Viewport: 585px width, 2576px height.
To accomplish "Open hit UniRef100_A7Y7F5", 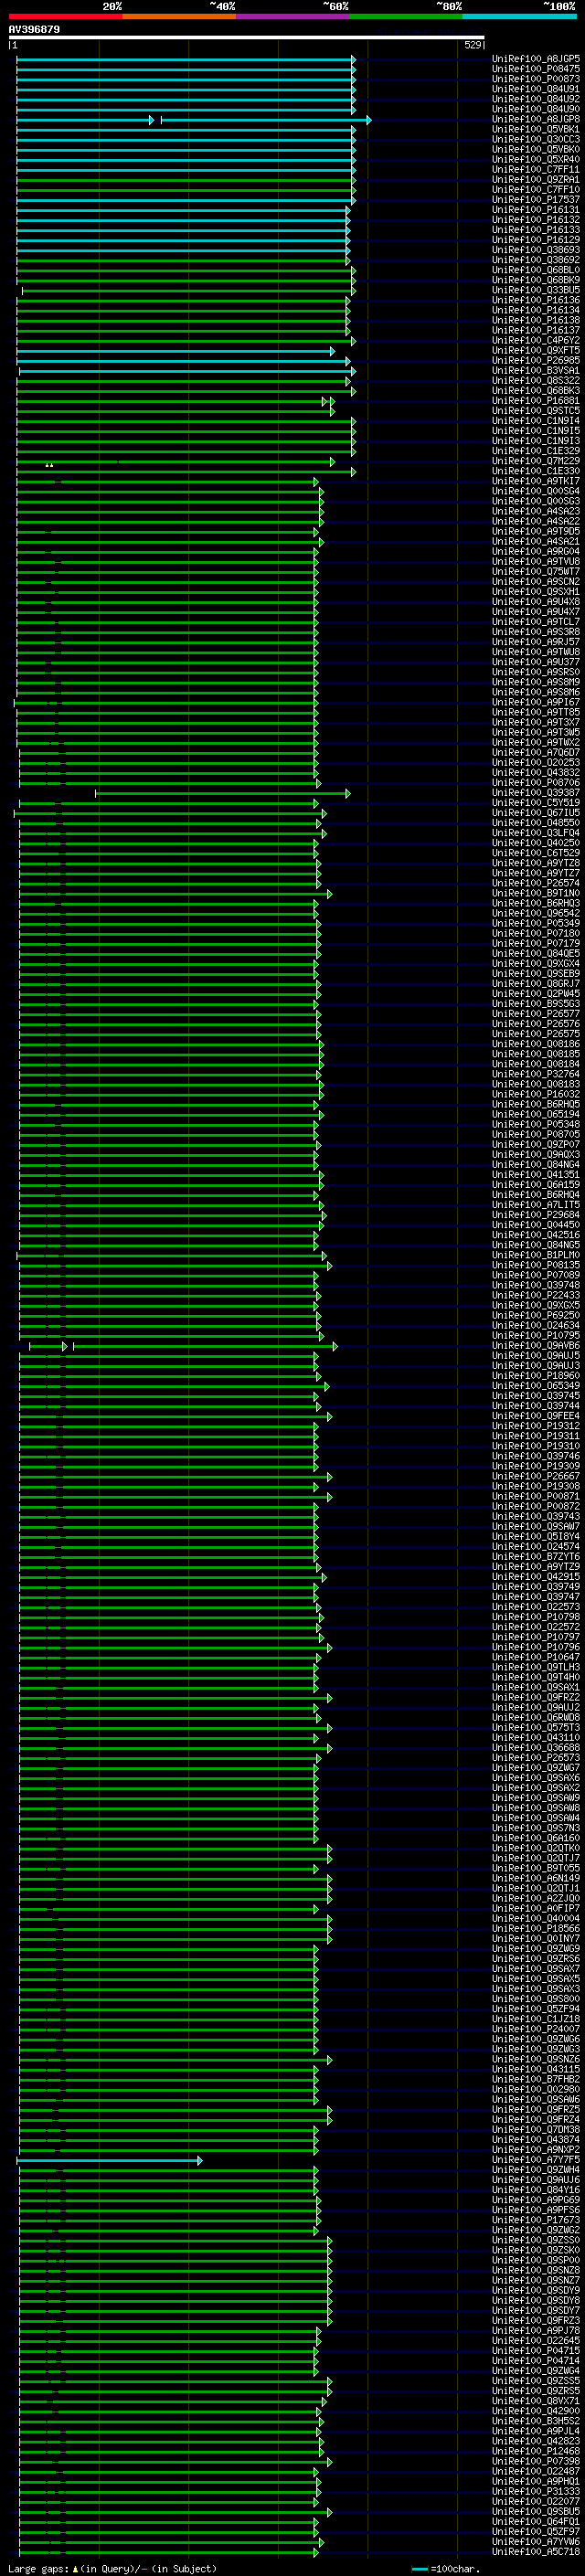I will (x=535, y=2160).
